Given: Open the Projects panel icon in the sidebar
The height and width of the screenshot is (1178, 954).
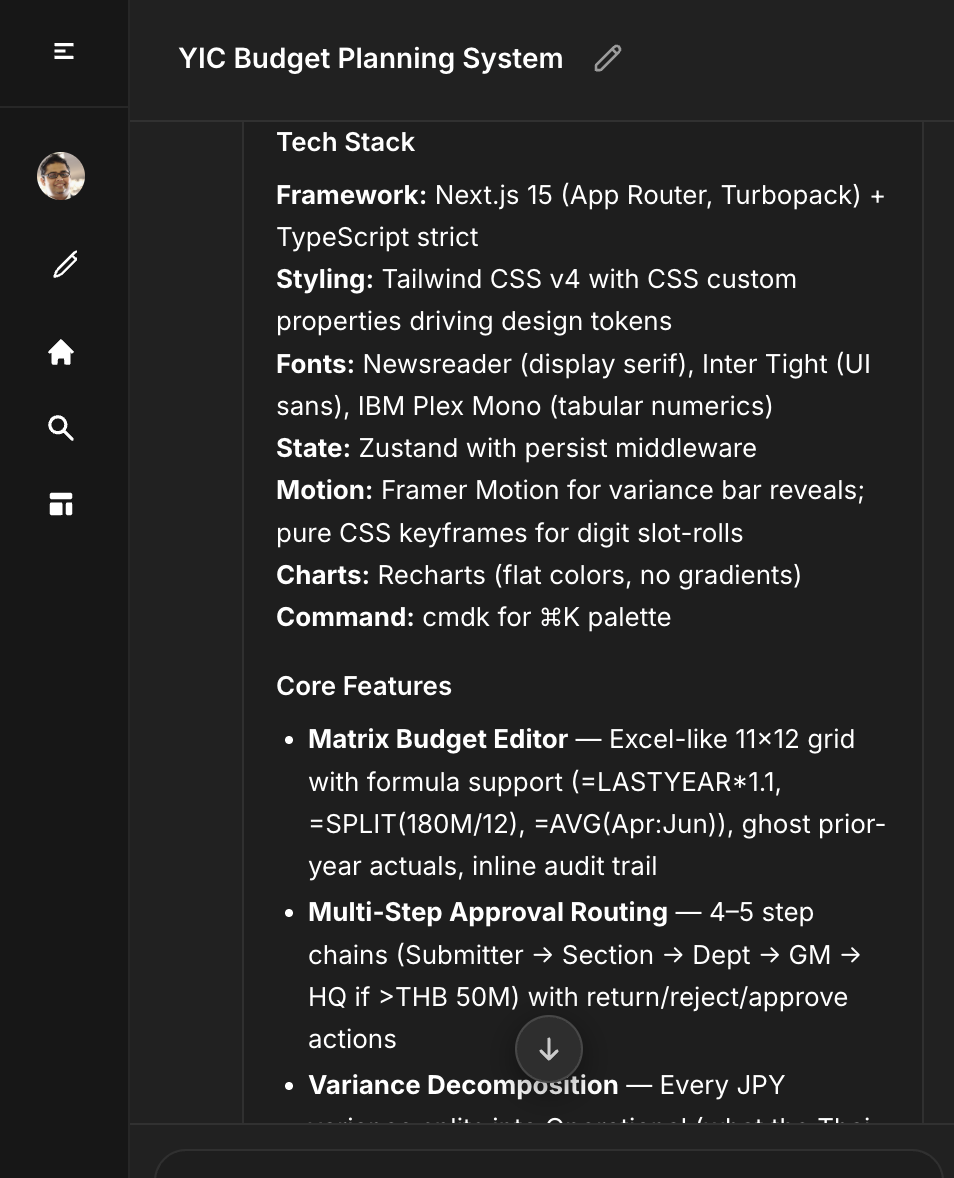Looking at the screenshot, I should (x=61, y=504).
